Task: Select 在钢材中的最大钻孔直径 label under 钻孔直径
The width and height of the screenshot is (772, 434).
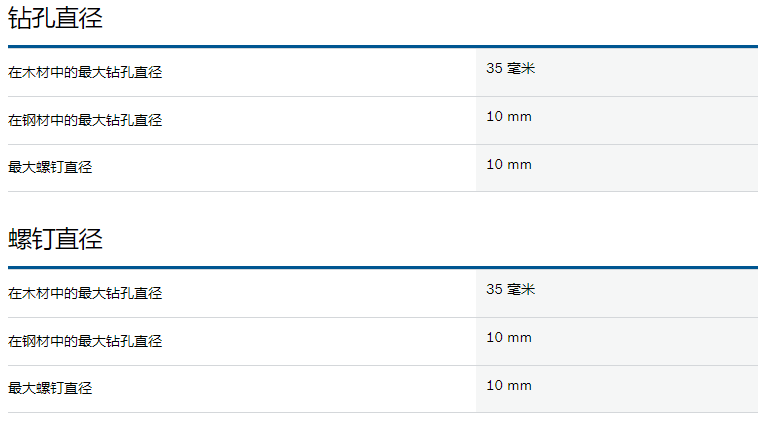Action: coord(85,120)
